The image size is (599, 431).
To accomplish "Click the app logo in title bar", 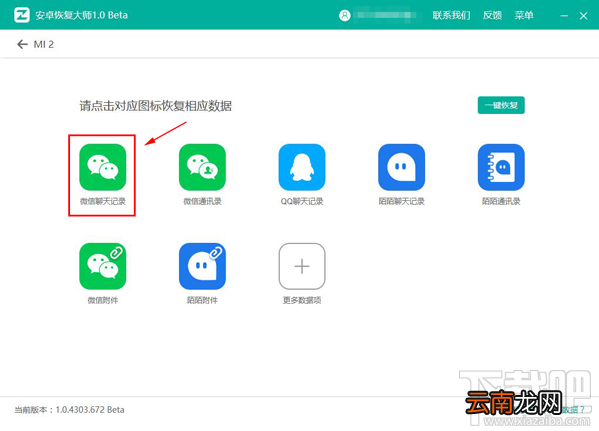I will (22, 15).
